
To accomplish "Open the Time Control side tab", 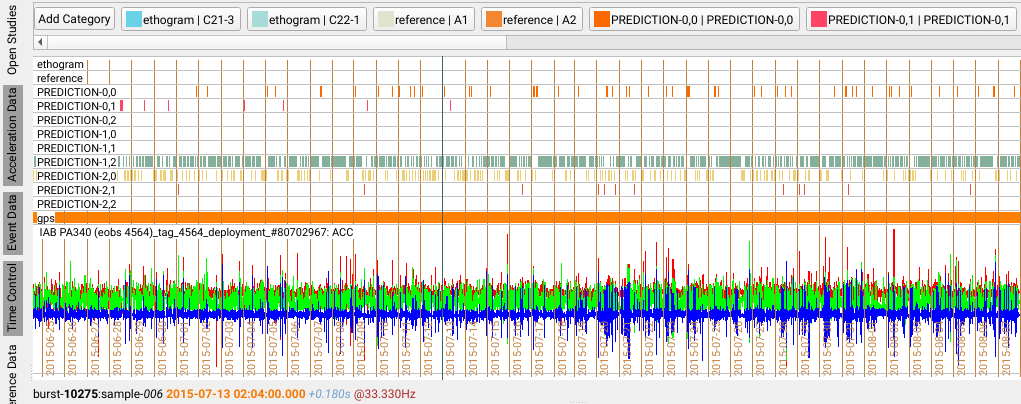I will tap(12, 298).
